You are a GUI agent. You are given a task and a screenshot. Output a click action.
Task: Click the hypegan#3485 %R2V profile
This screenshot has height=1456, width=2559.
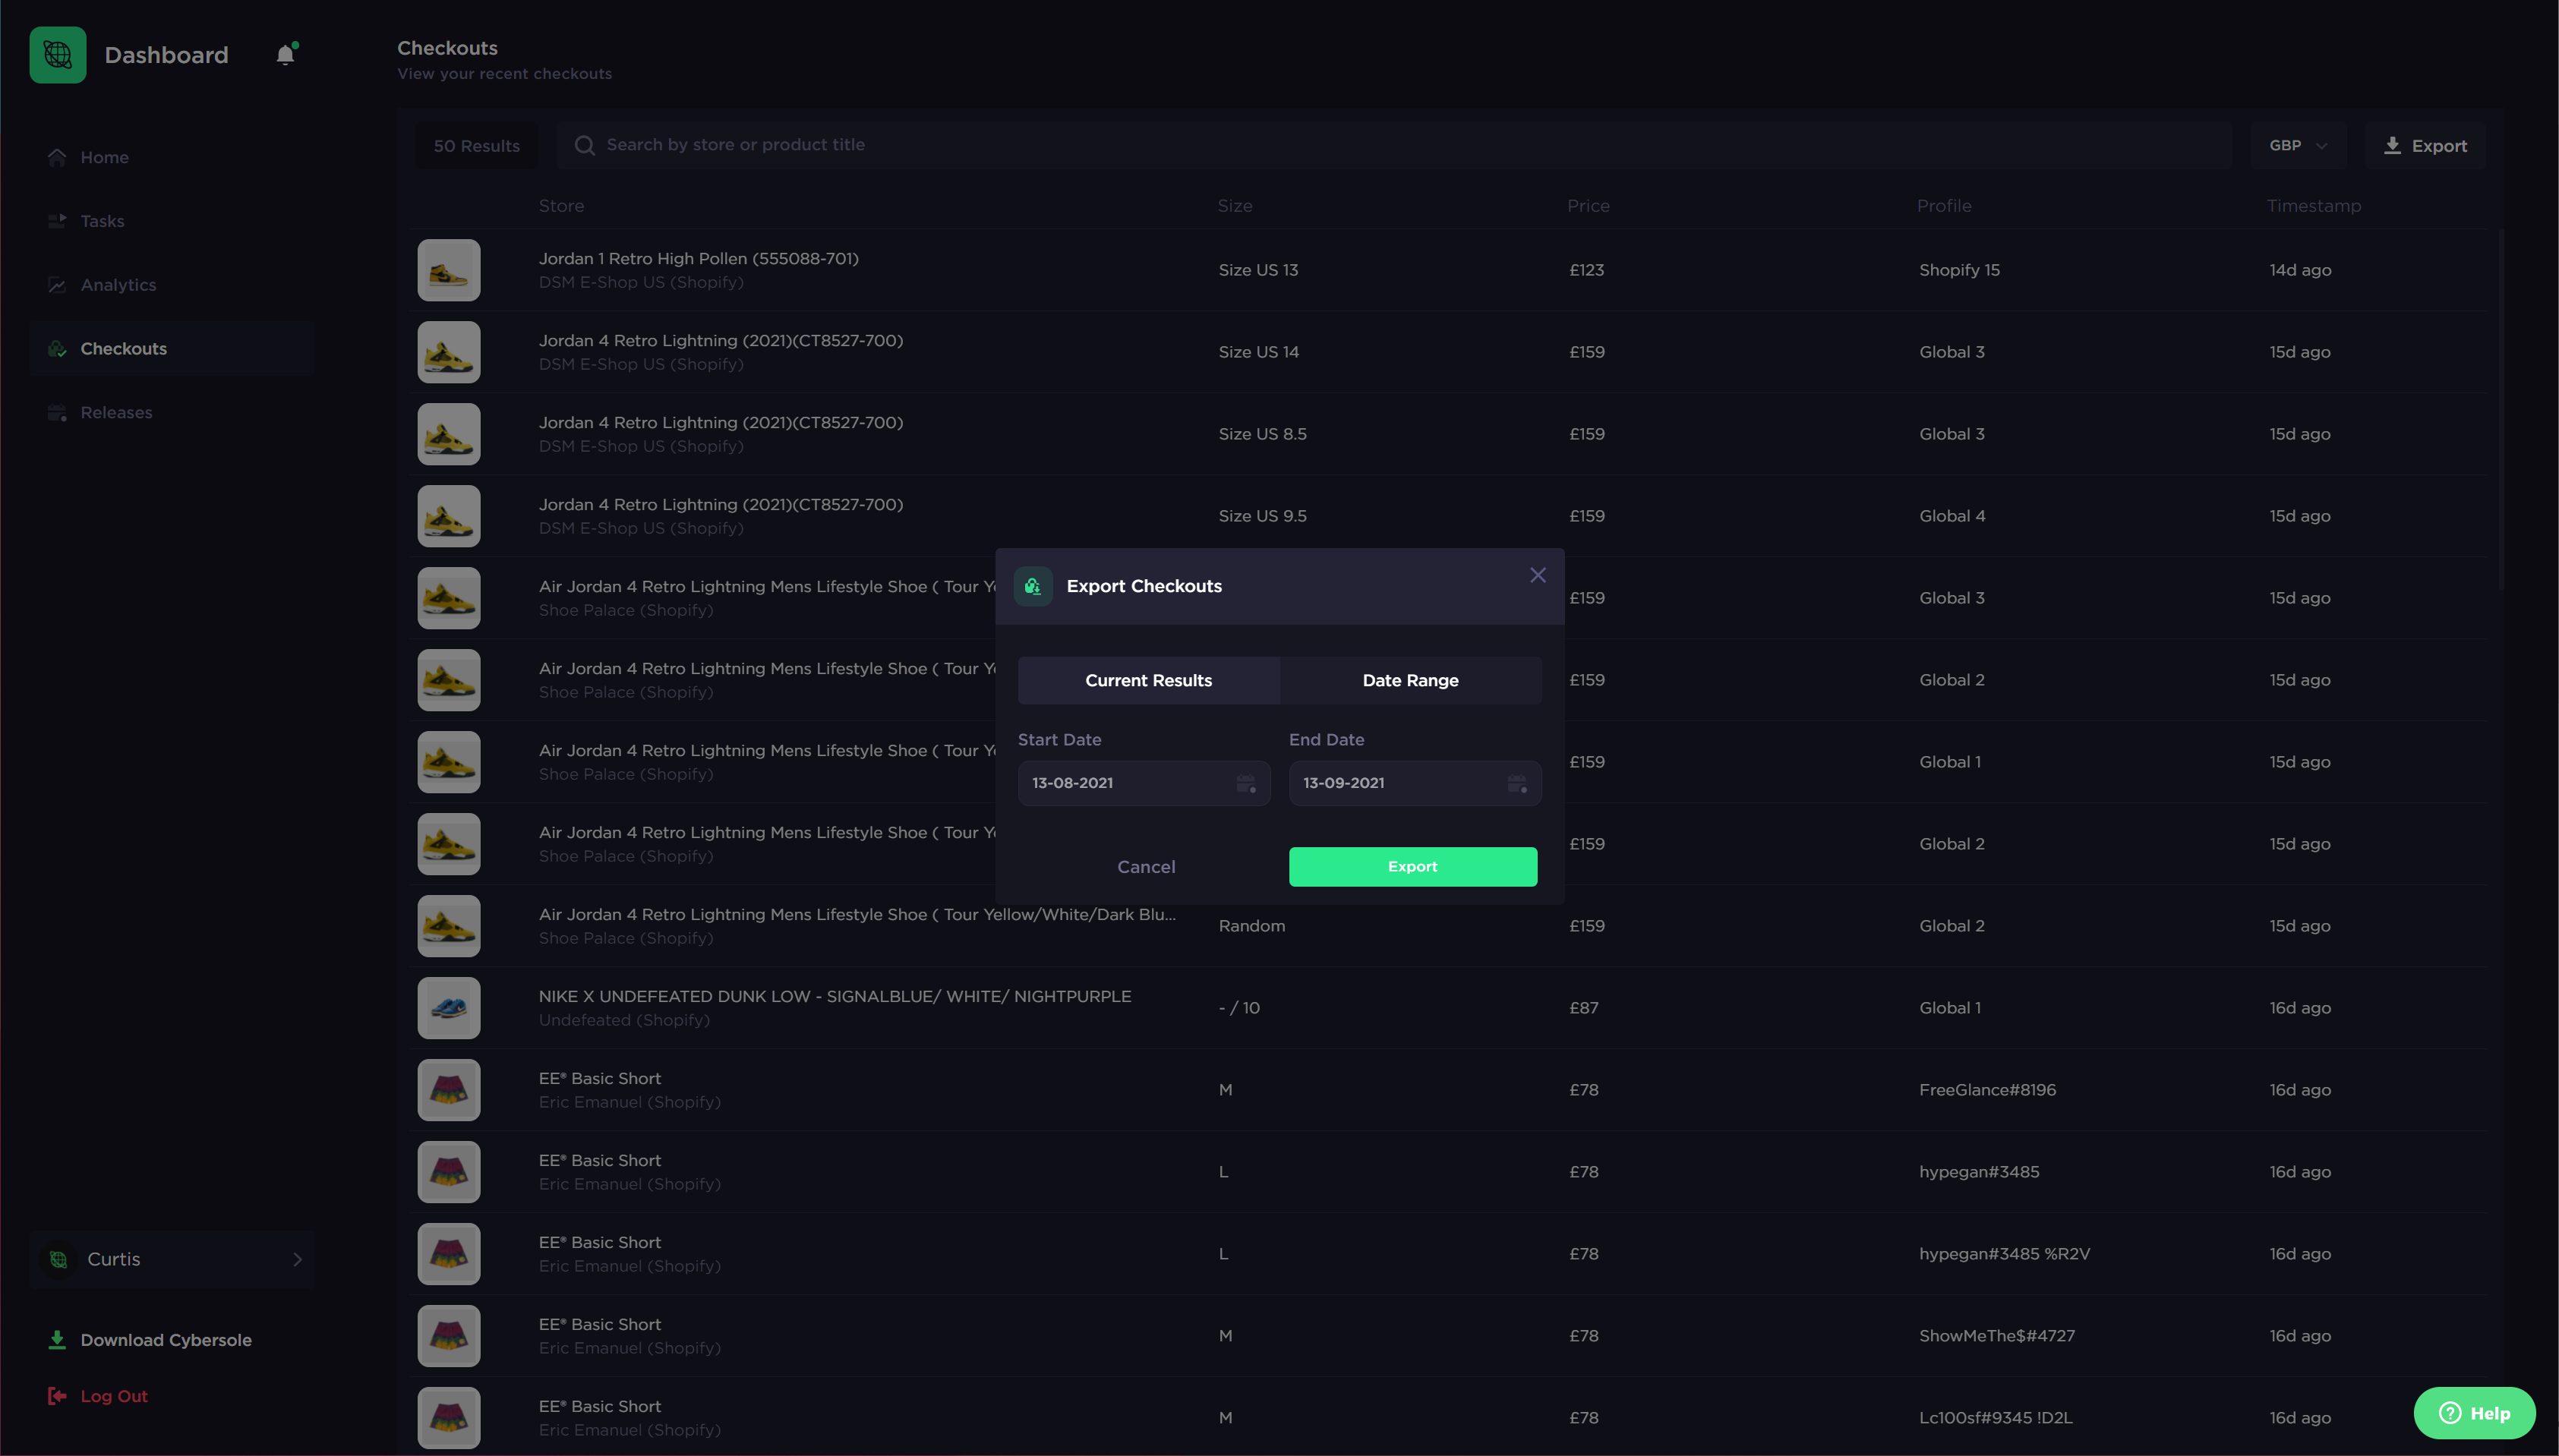pos(2004,1254)
